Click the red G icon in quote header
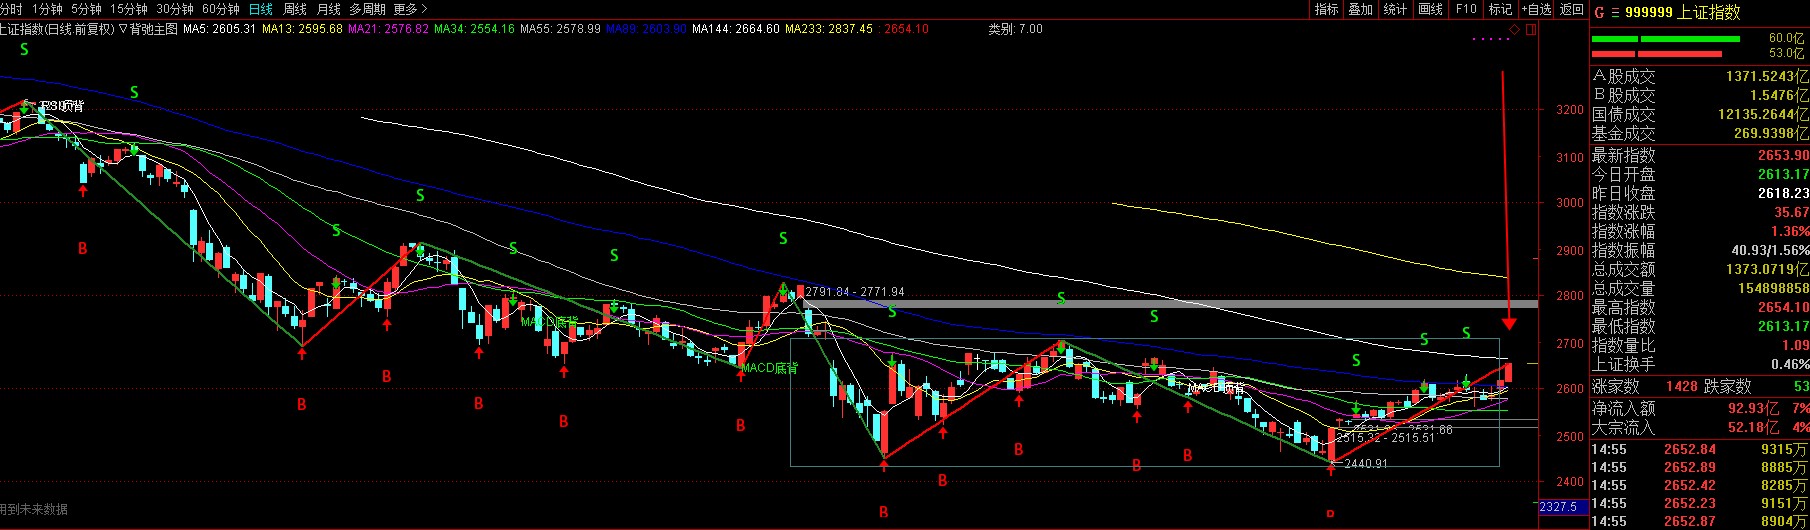The width and height of the screenshot is (1810, 530). [x=1599, y=12]
